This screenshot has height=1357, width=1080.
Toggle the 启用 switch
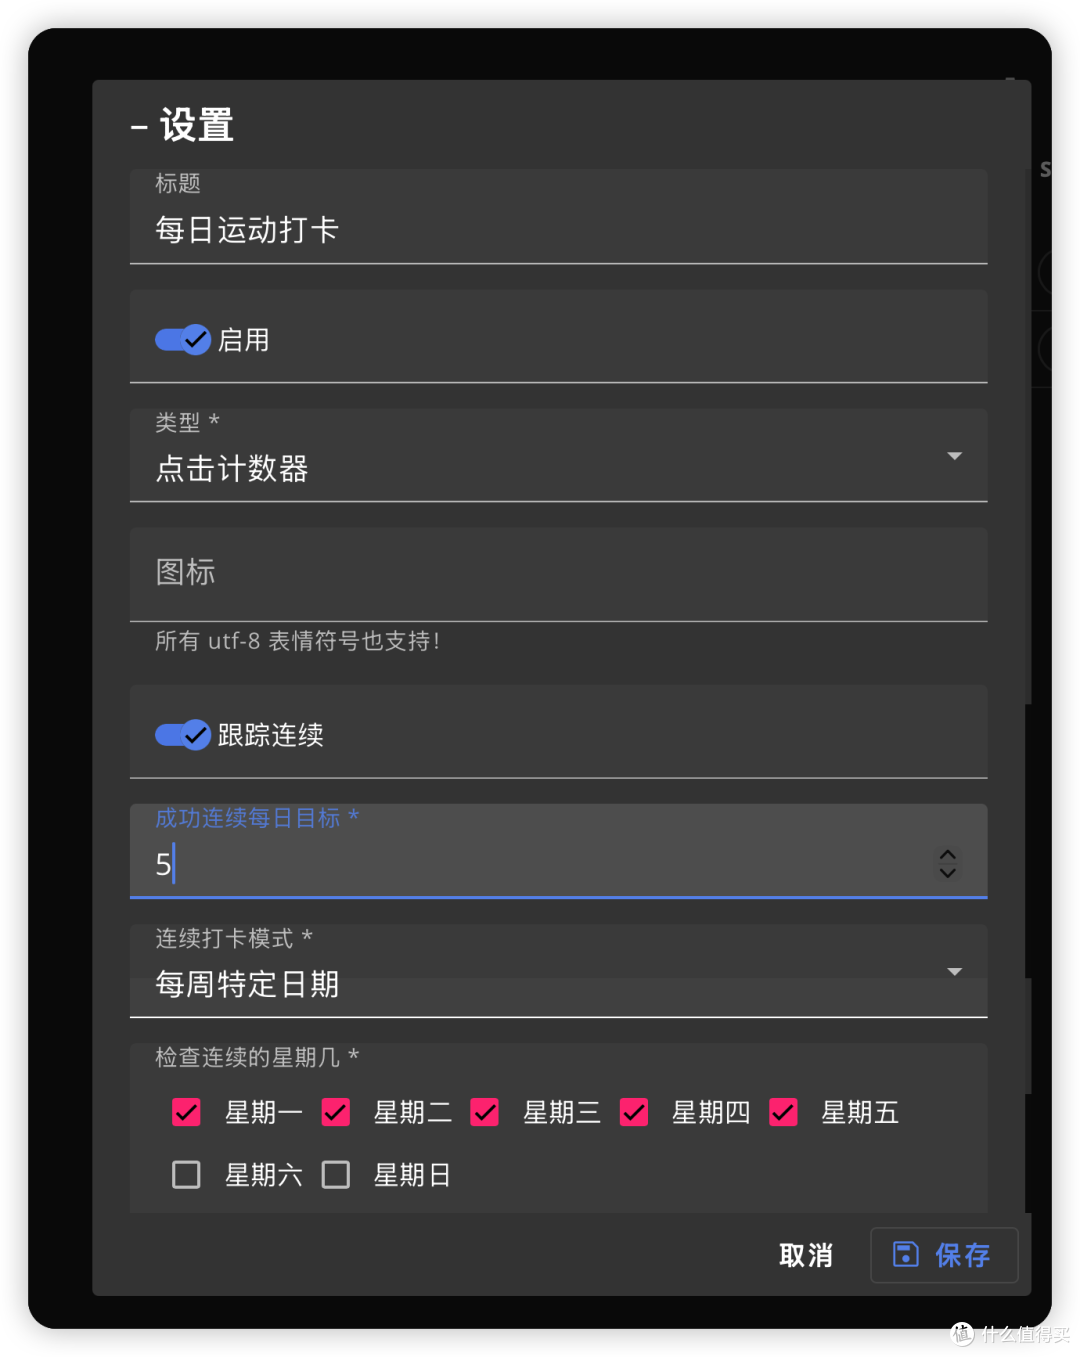point(182,340)
